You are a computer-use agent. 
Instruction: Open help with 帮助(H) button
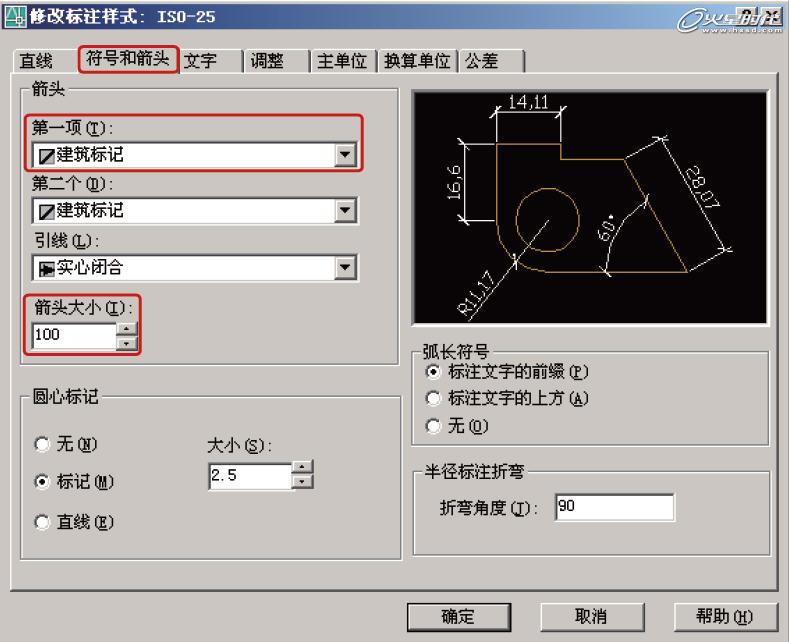click(725, 617)
